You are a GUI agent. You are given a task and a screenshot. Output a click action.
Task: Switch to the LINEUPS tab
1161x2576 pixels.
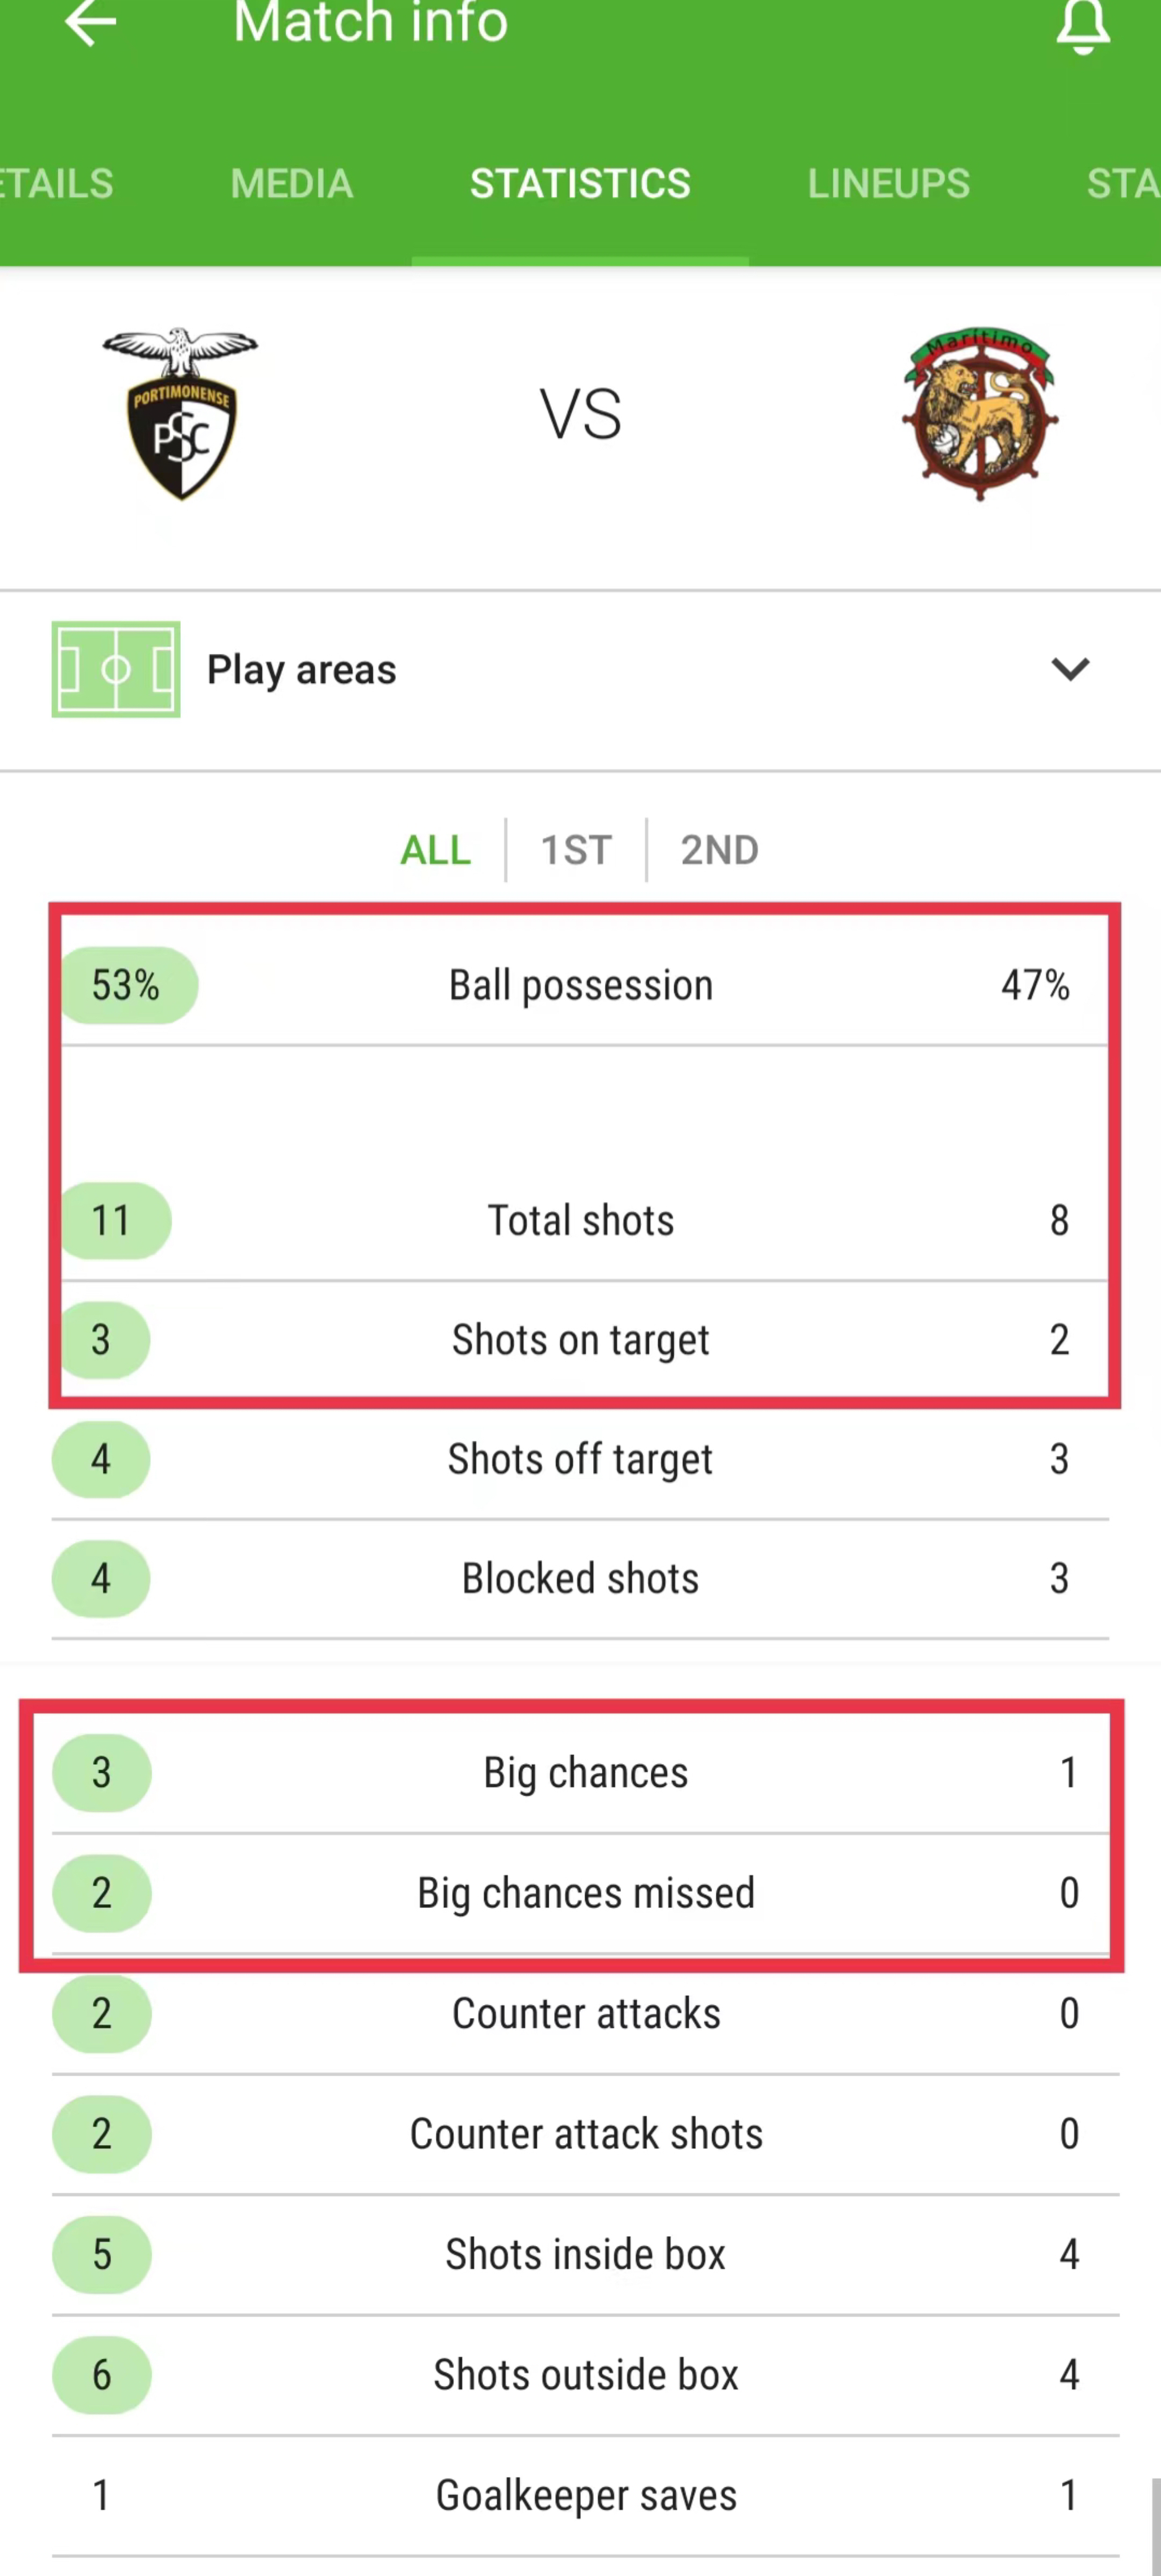pos(888,183)
